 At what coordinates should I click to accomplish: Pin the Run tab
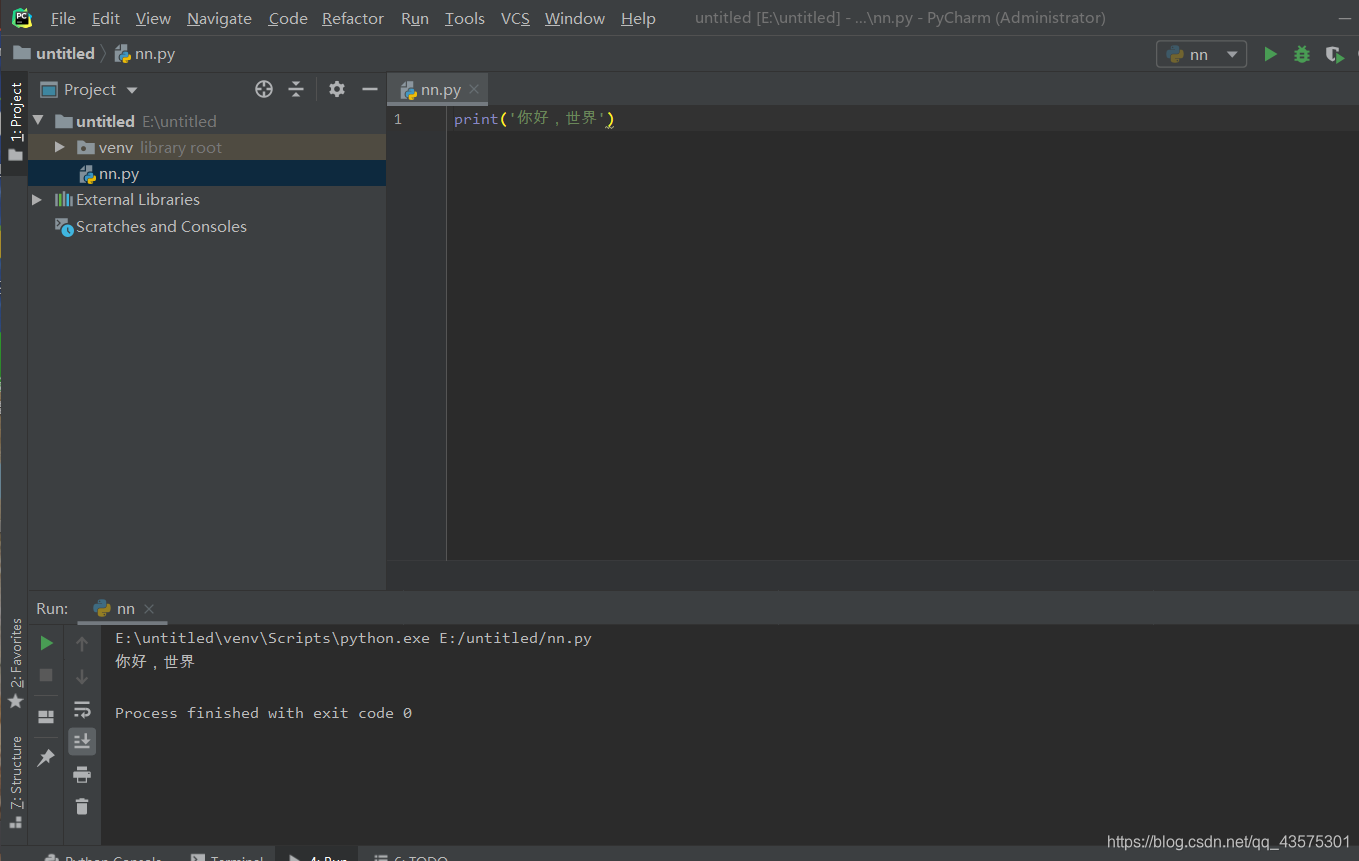pyautogui.click(x=46, y=758)
